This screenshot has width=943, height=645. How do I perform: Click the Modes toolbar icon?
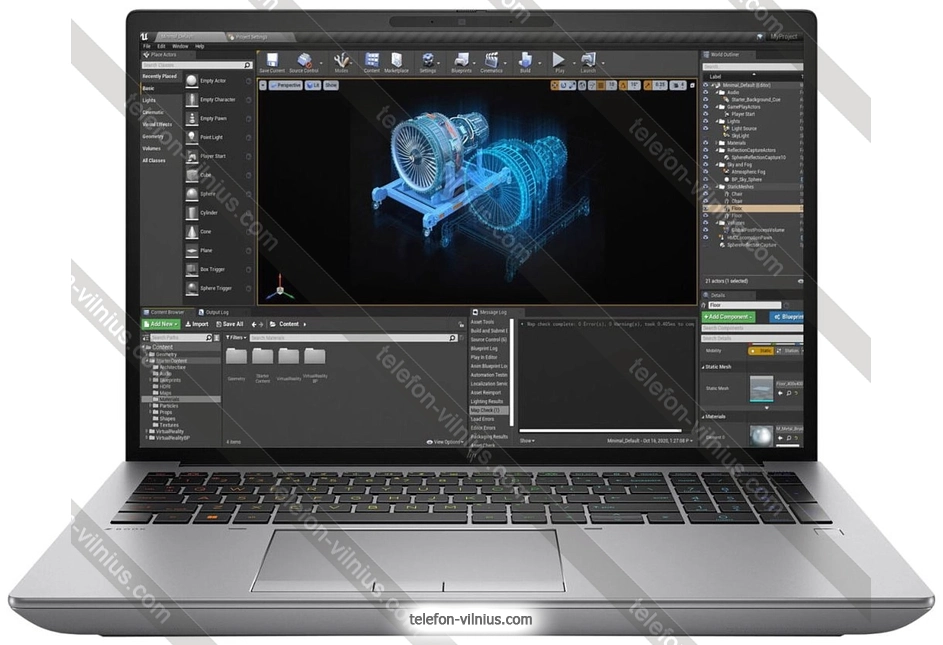coord(342,62)
